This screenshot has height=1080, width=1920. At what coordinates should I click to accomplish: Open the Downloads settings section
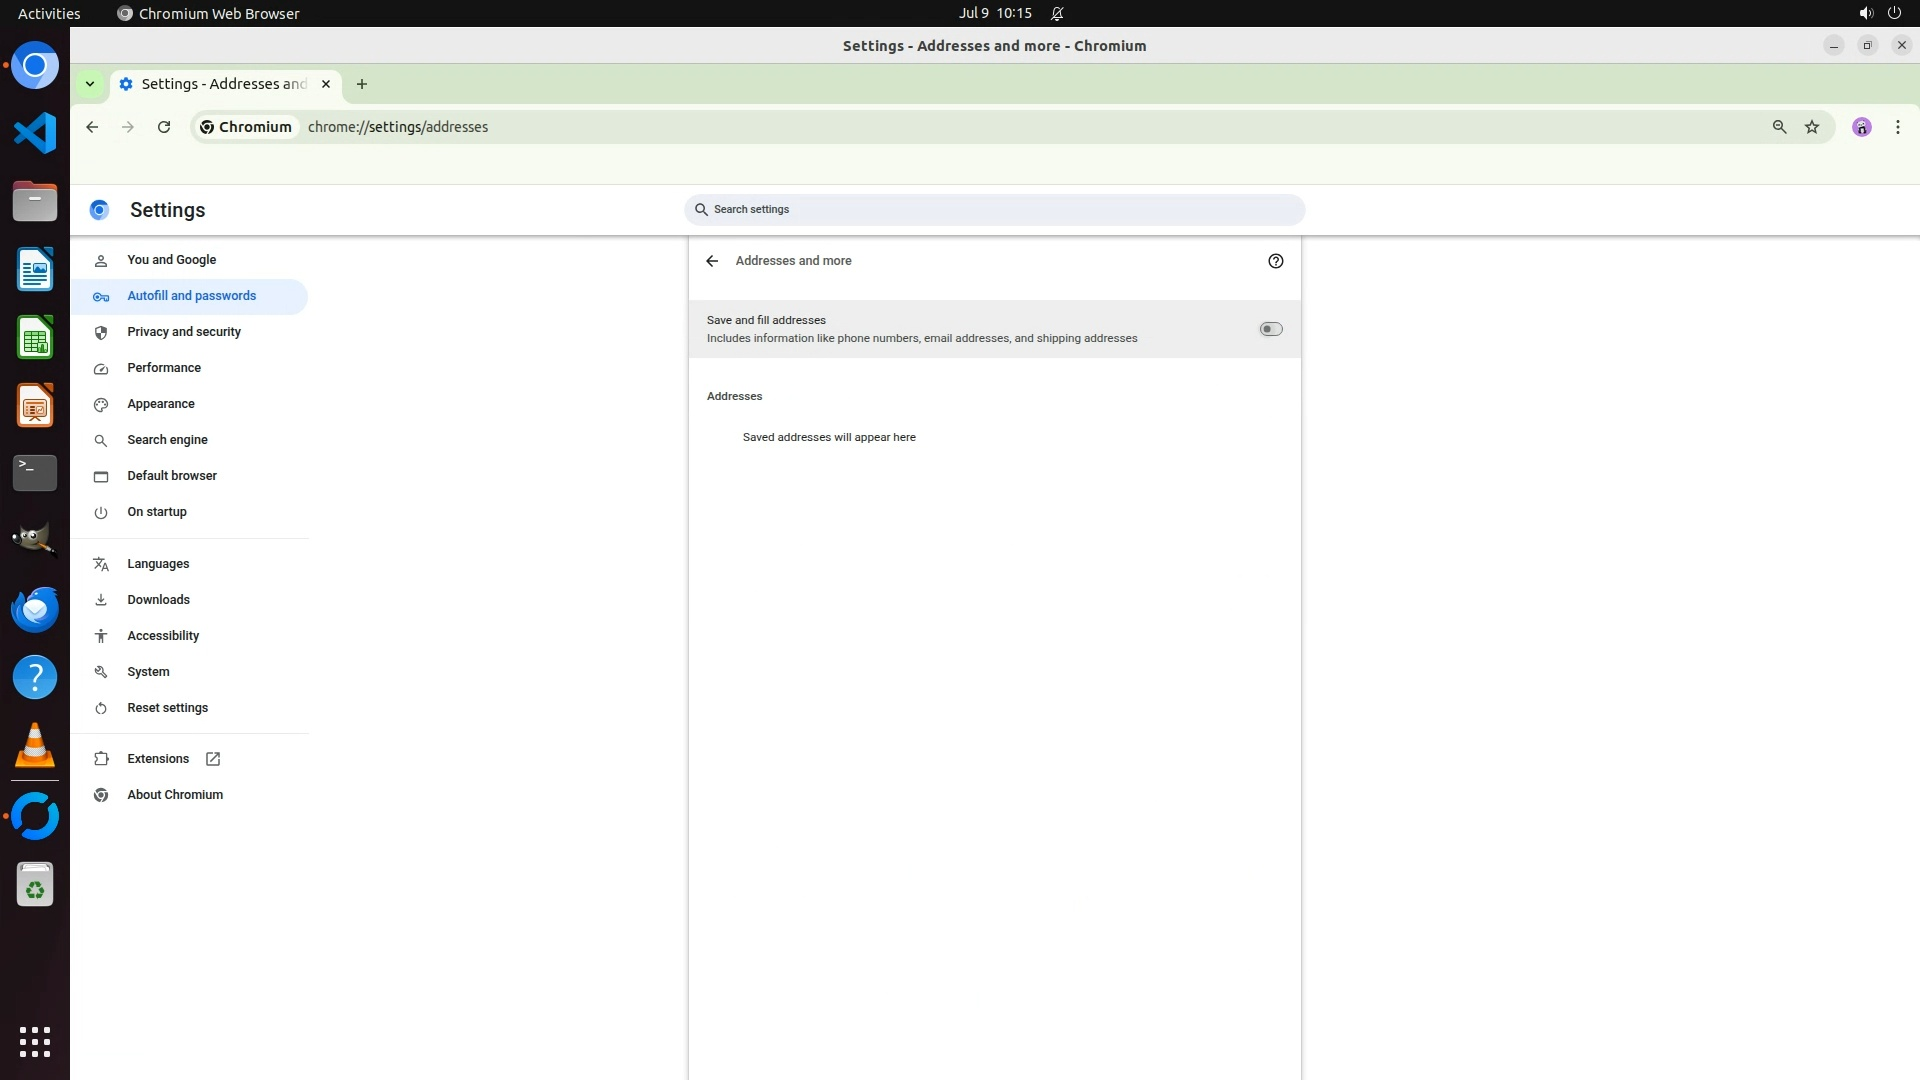[x=158, y=600]
